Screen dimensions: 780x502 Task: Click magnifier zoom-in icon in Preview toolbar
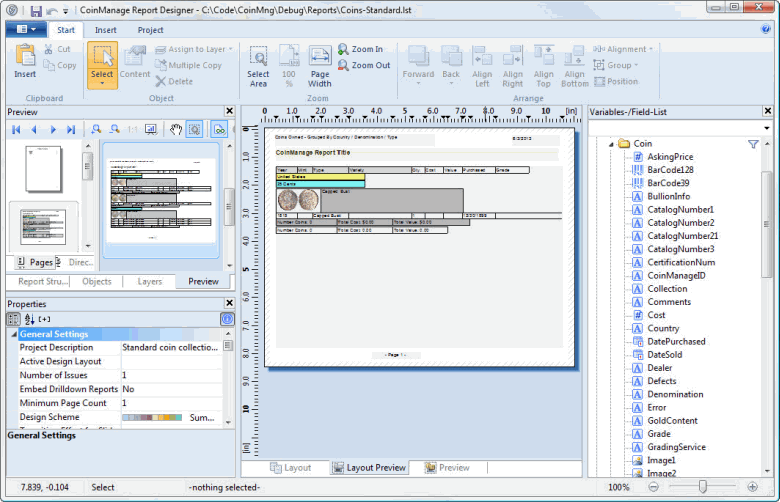coord(96,129)
